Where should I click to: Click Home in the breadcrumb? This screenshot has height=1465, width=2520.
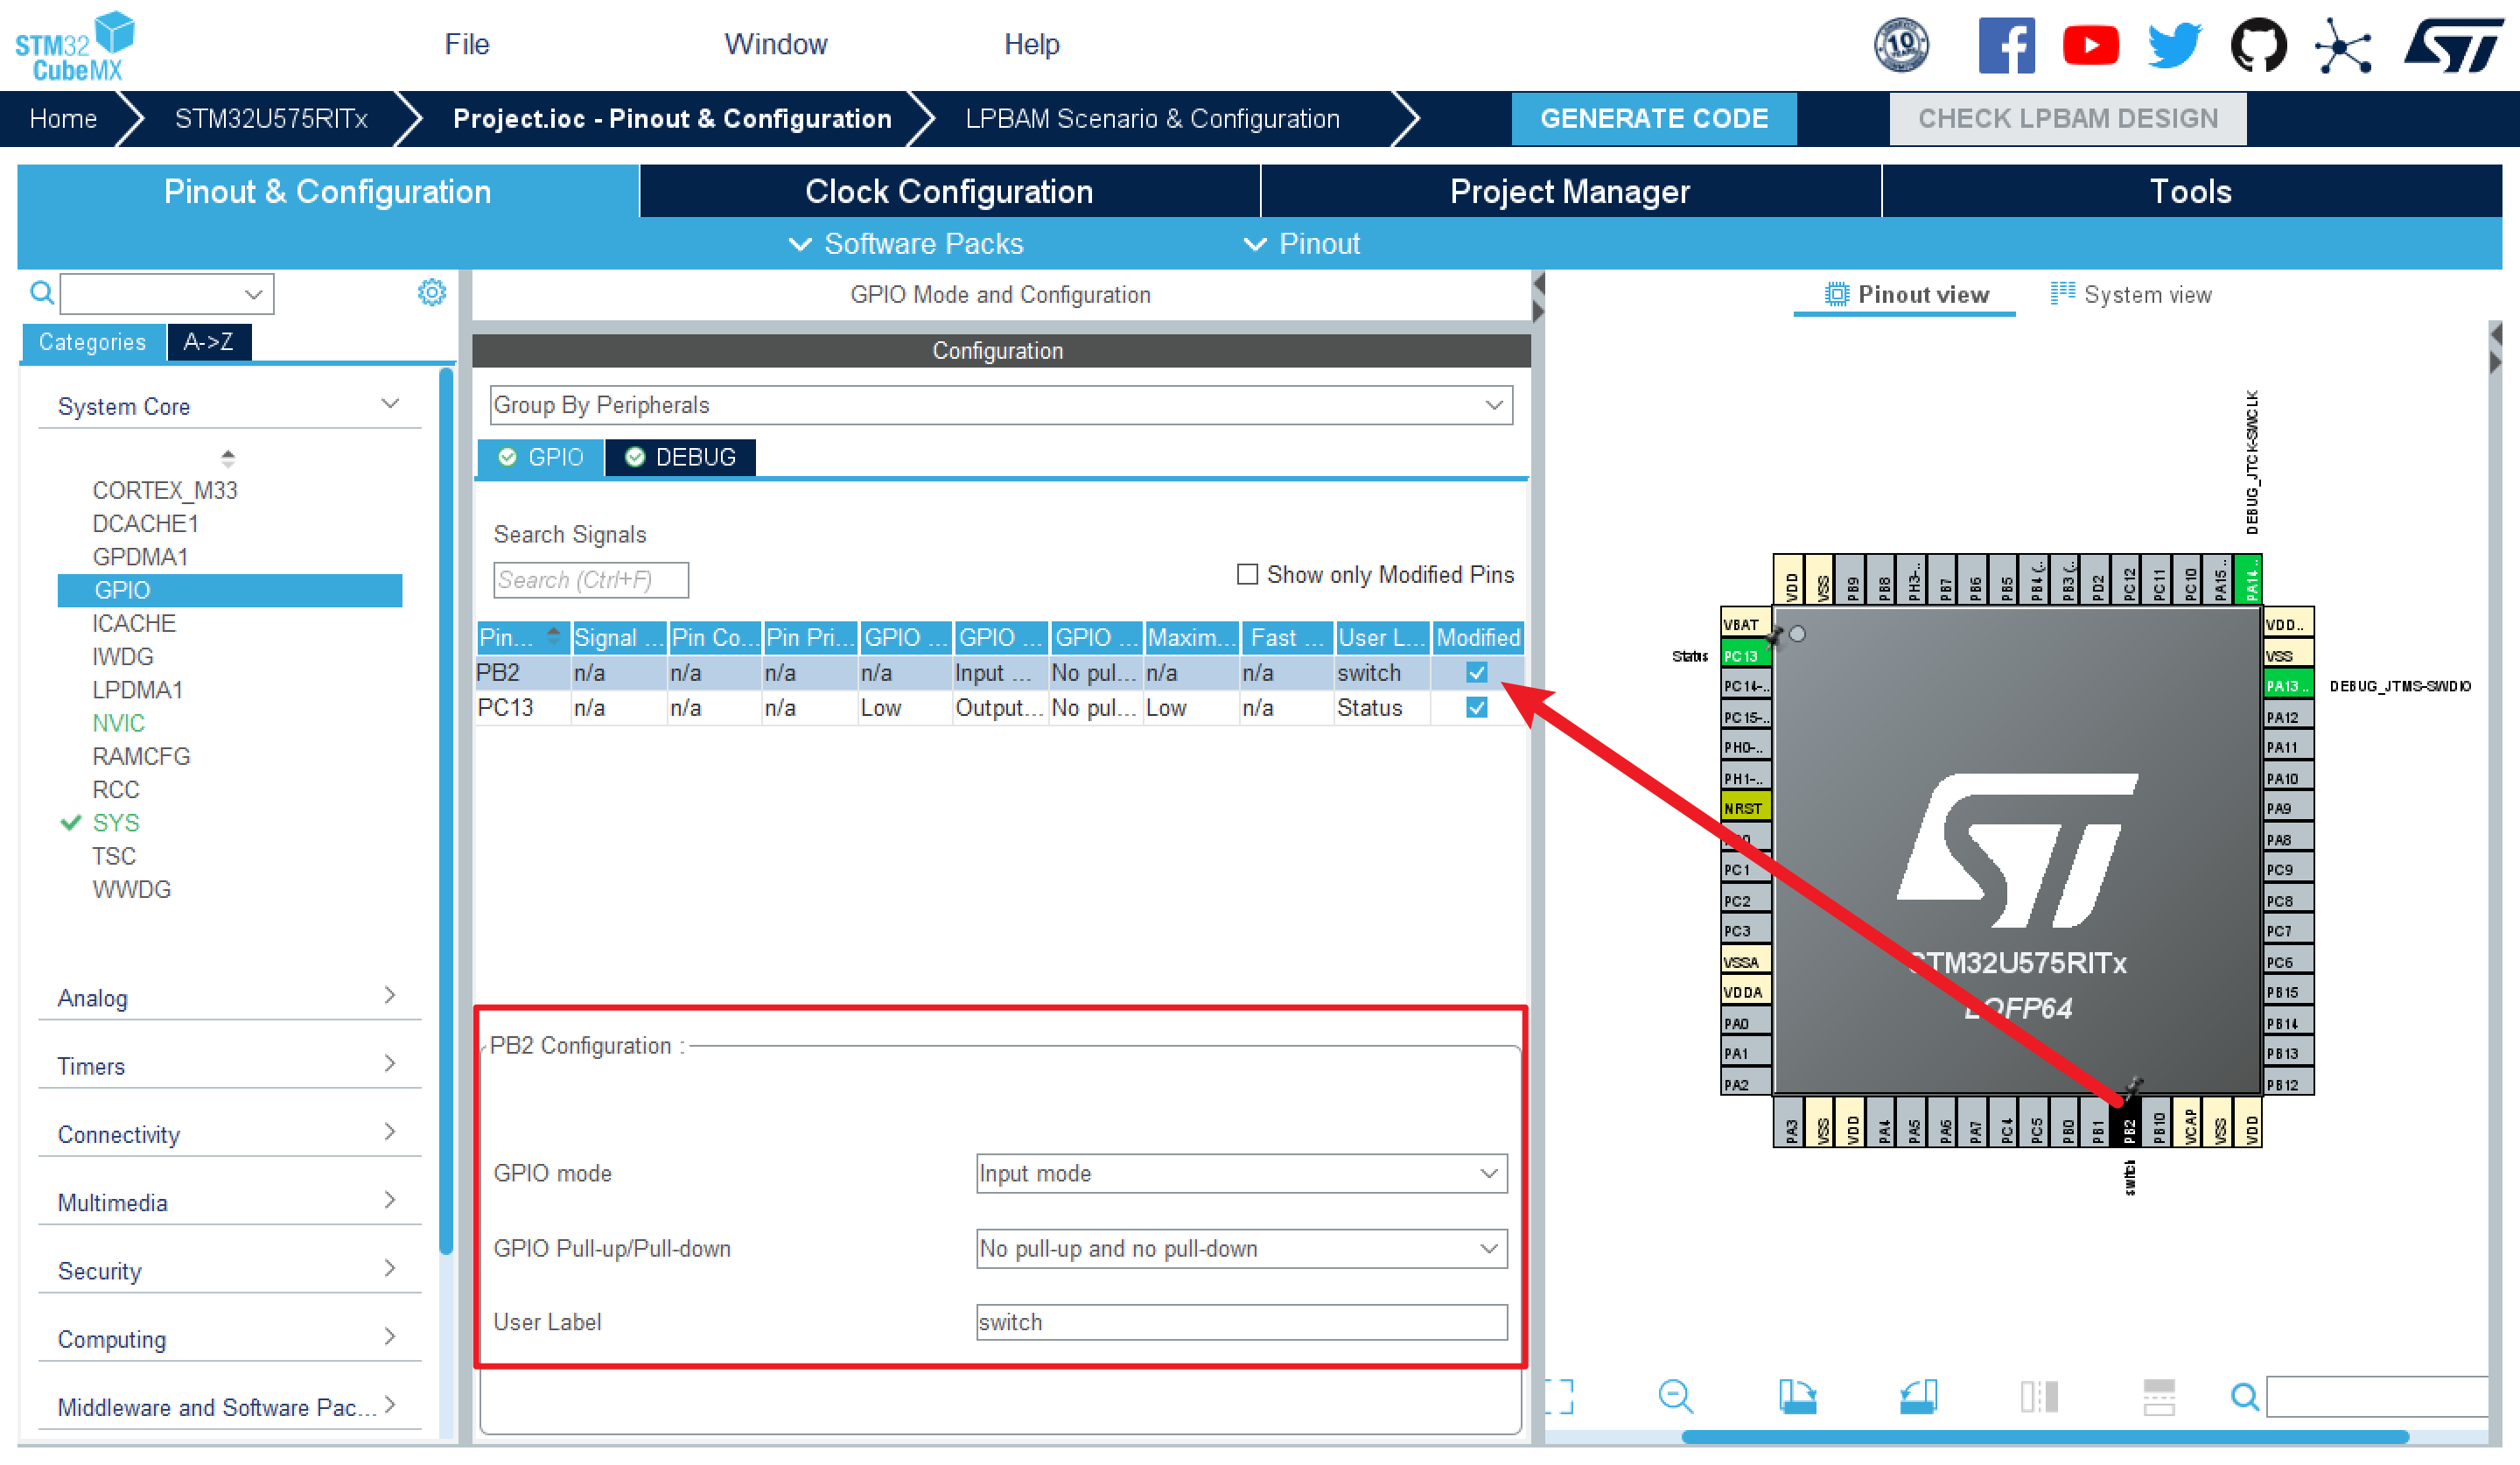point(63,119)
